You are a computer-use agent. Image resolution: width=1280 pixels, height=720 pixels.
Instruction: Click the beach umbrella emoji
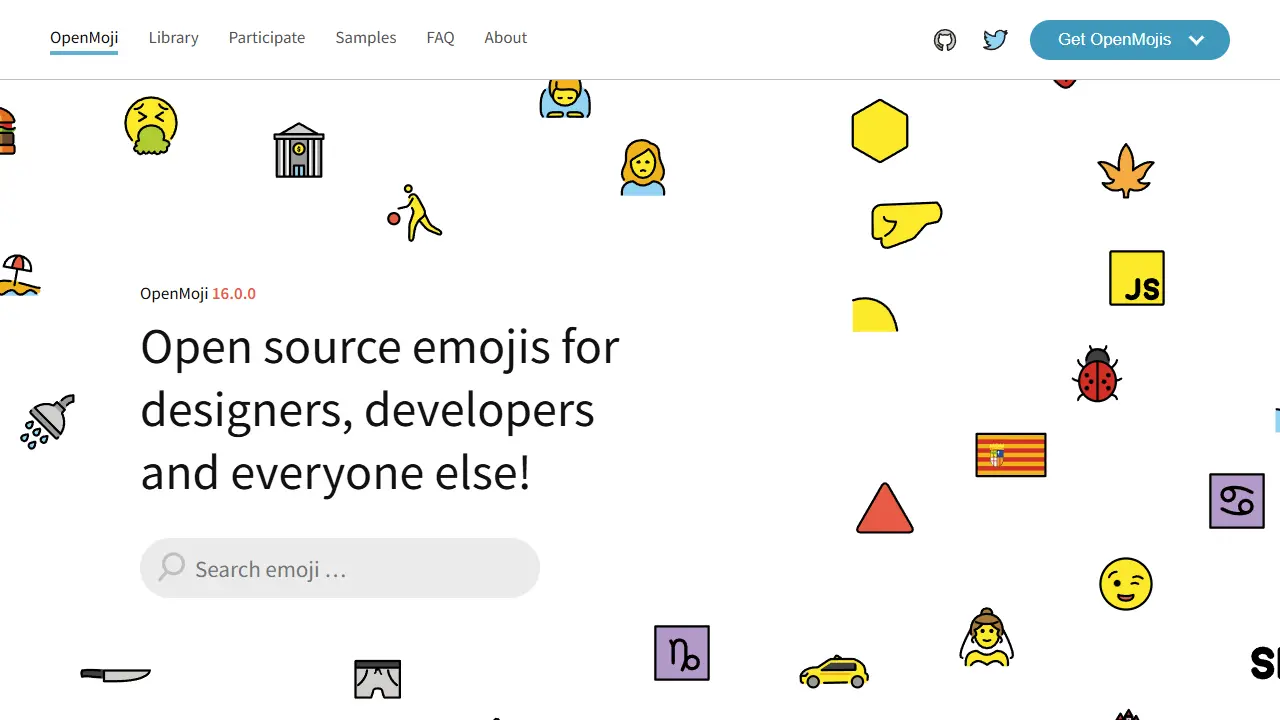pyautogui.click(x=18, y=275)
